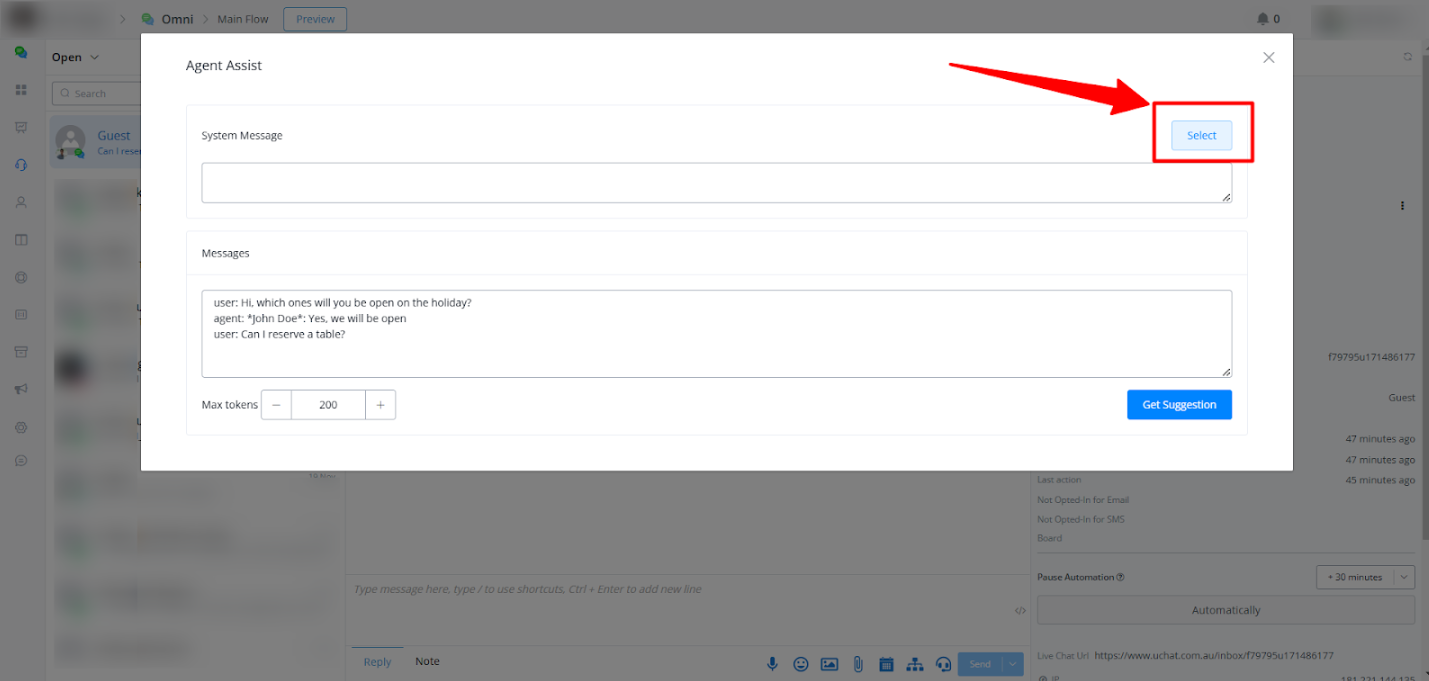Expand the Send button dropdown arrow
Viewport: 1429px width, 681px height.
pyautogui.click(x=1014, y=664)
